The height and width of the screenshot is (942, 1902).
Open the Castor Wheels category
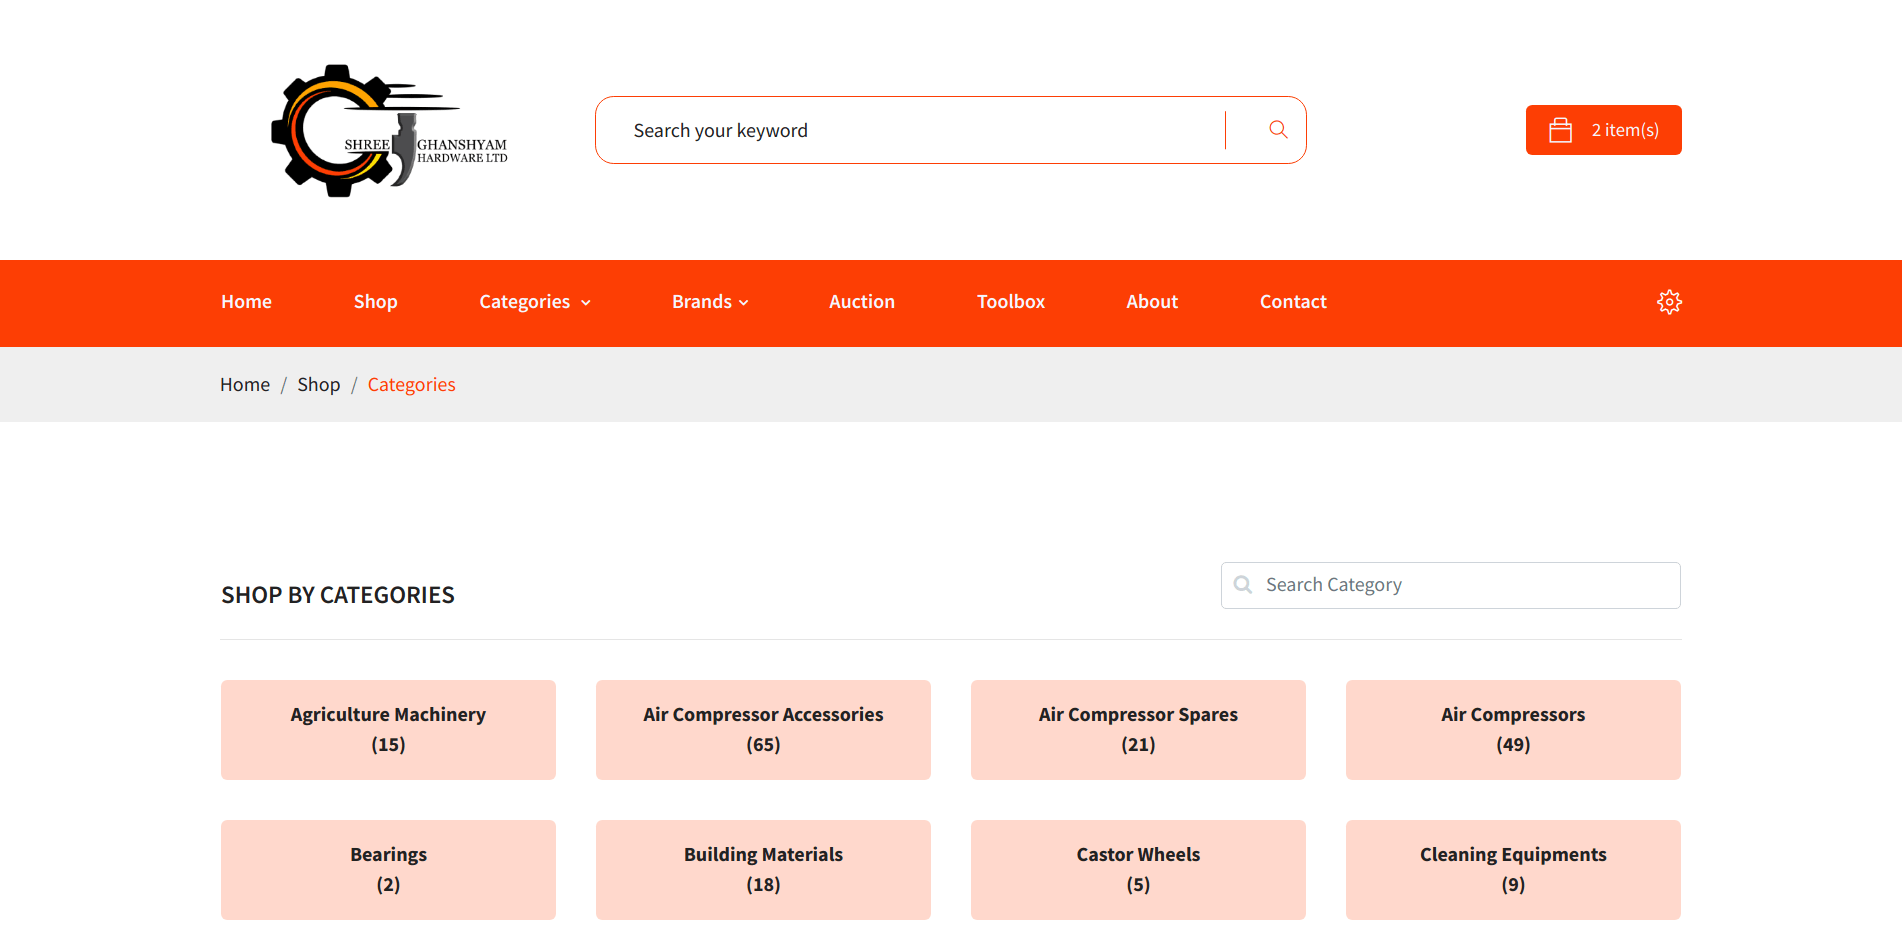tap(1137, 869)
